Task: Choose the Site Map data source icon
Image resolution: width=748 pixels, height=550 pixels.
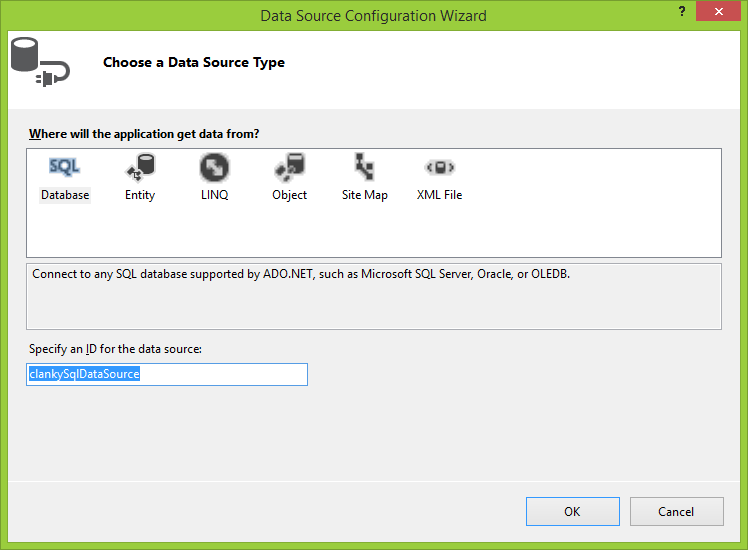Action: click(364, 167)
